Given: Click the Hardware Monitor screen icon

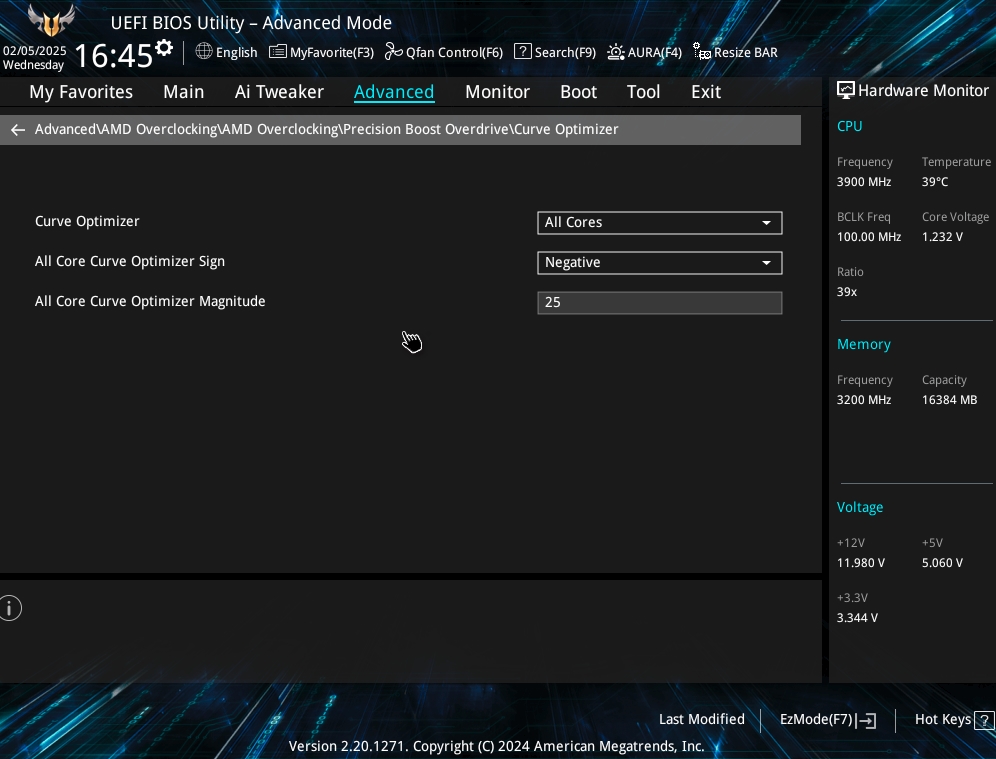Looking at the screenshot, I should [845, 90].
